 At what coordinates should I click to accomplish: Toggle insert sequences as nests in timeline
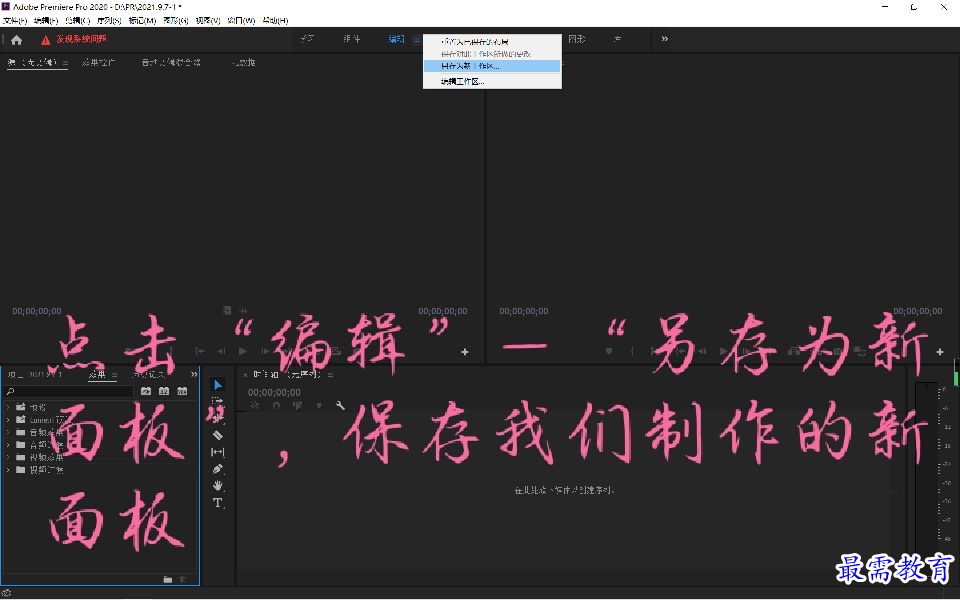[255, 405]
